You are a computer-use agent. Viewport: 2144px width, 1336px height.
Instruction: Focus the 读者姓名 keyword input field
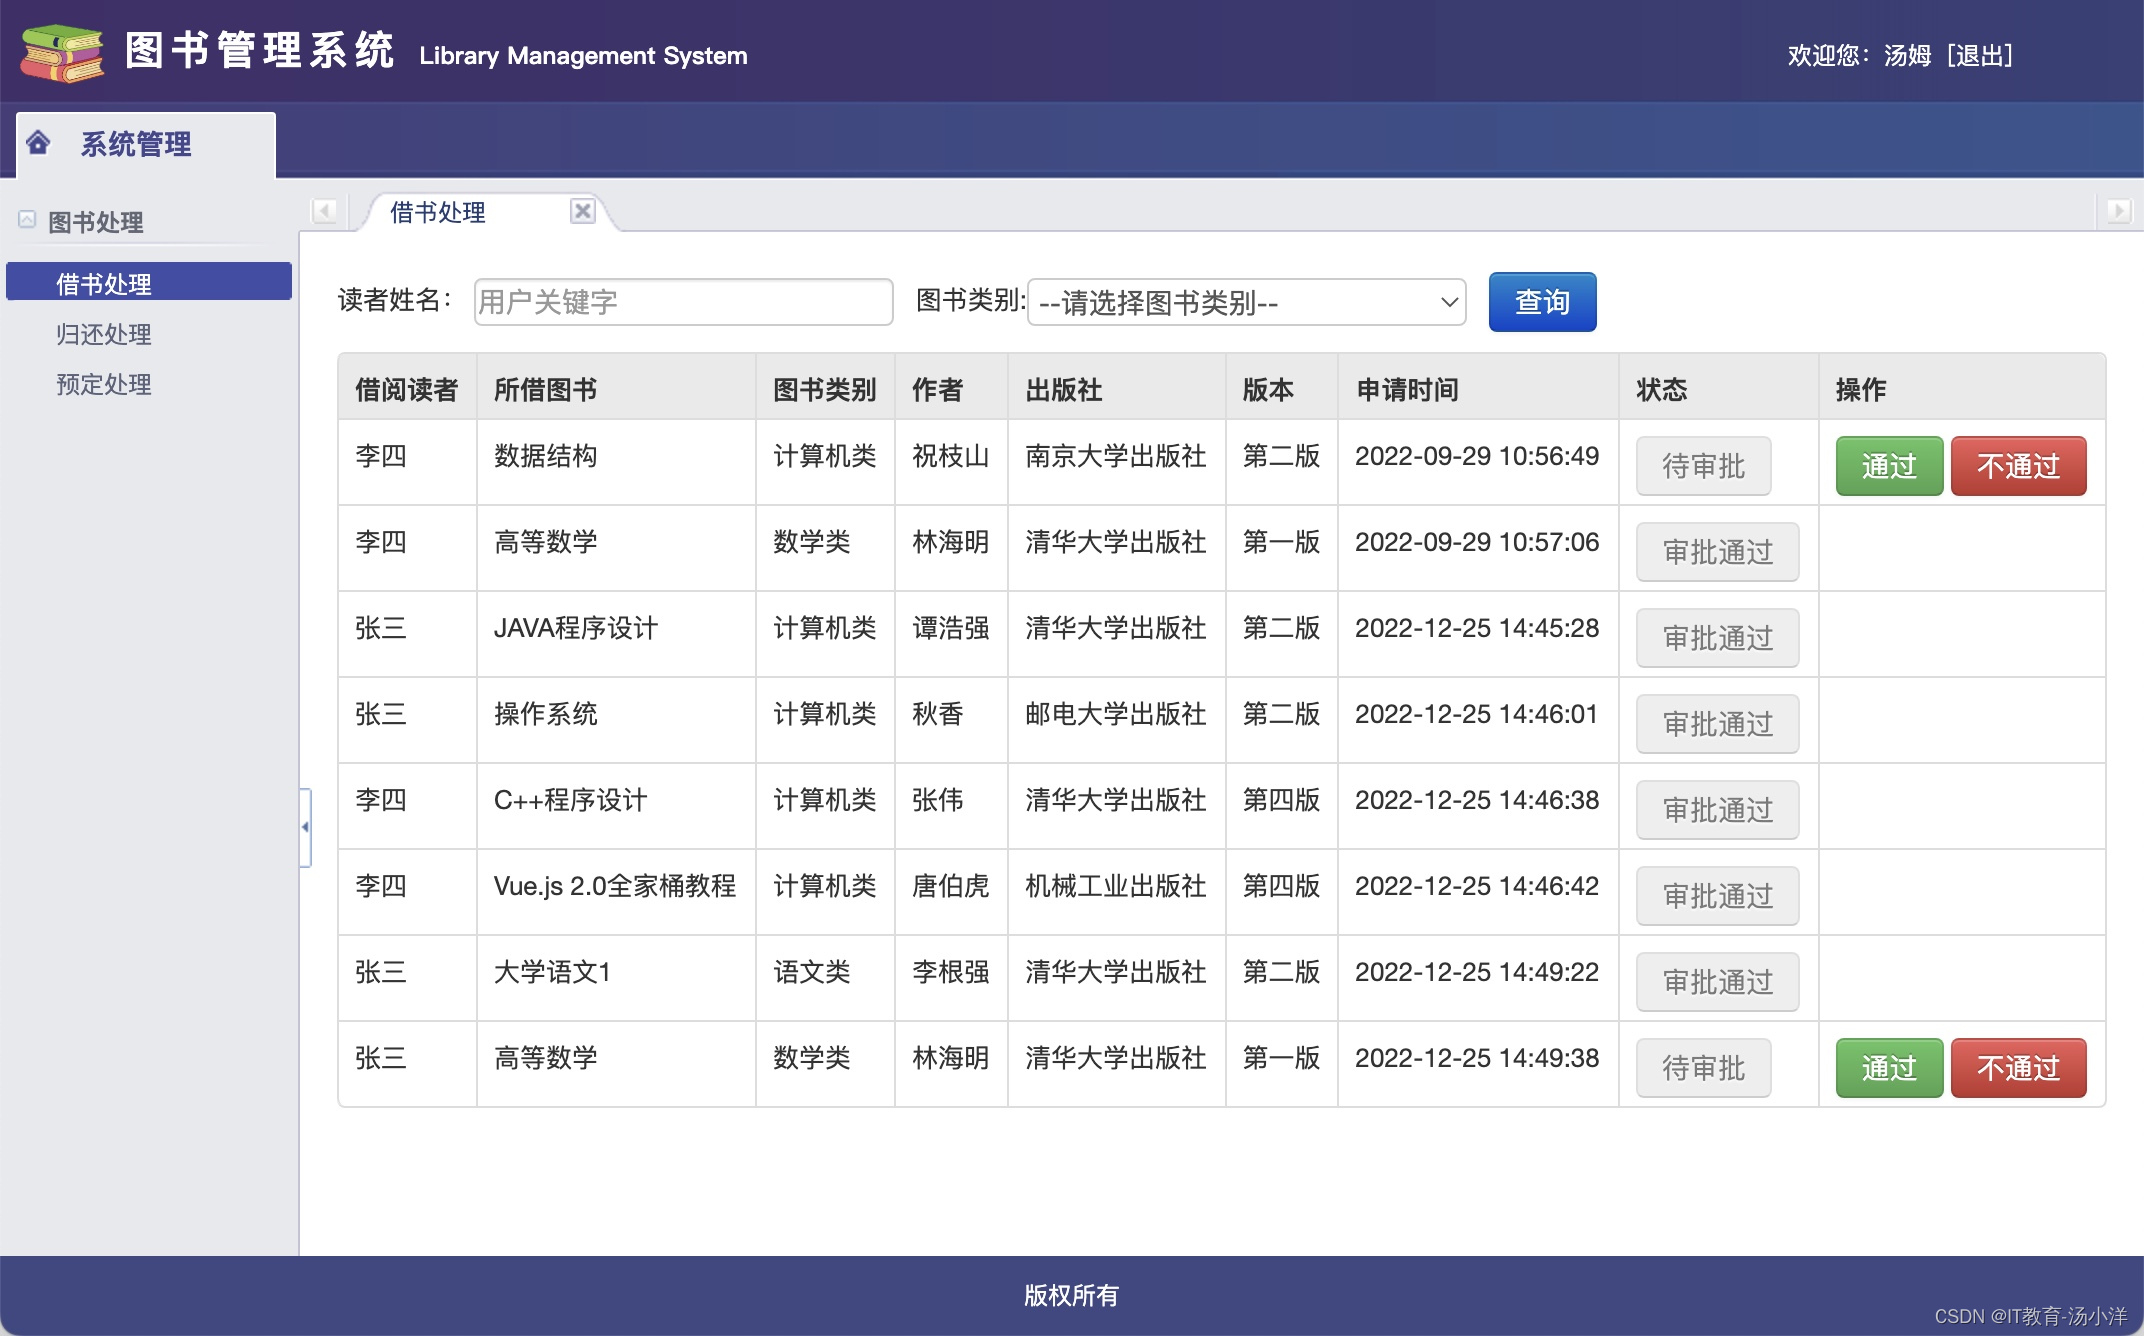coord(683,302)
